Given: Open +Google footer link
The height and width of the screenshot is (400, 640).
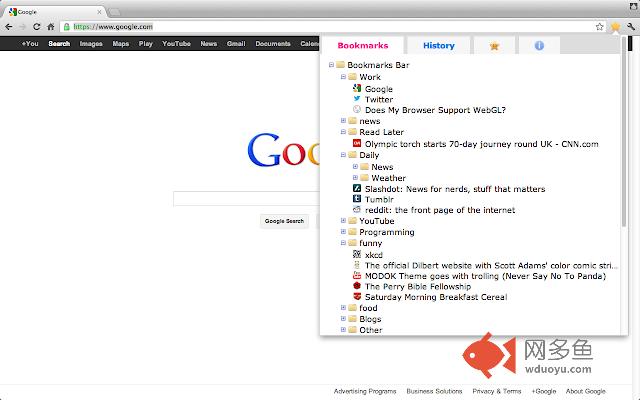Looking at the screenshot, I should (544, 391).
